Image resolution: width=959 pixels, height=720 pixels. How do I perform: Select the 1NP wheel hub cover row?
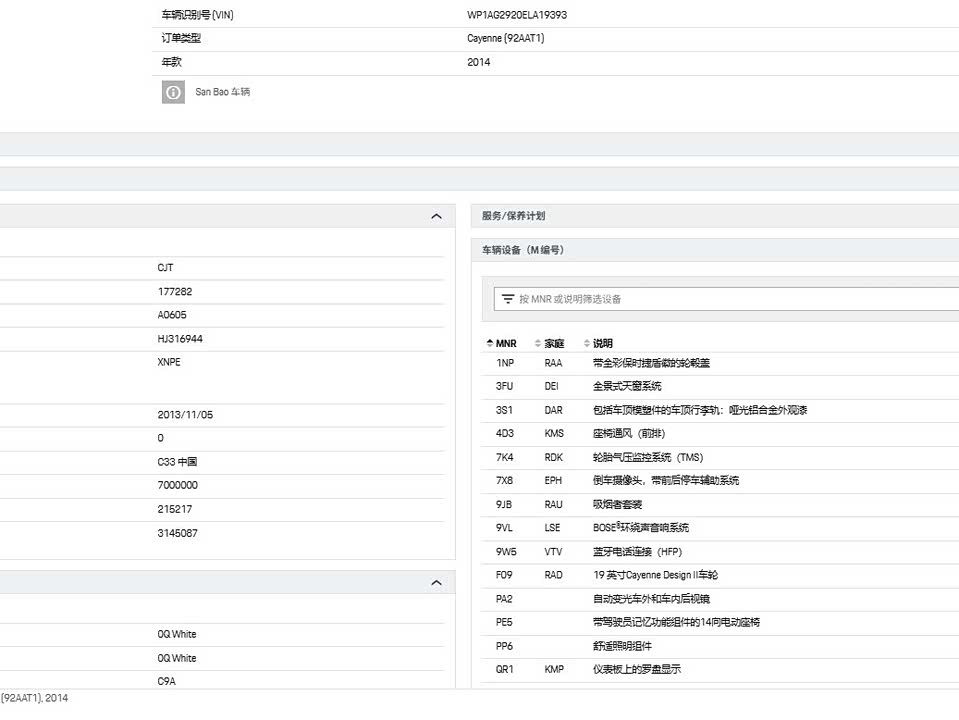pyautogui.click(x=651, y=363)
